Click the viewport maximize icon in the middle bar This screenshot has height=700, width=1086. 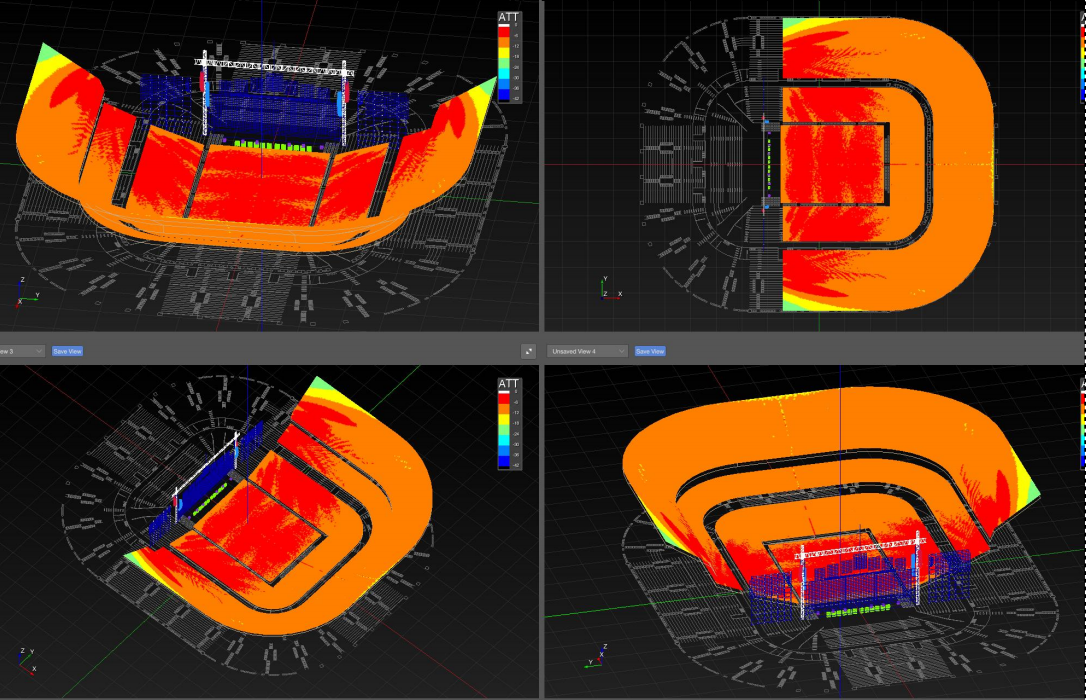(x=528, y=351)
